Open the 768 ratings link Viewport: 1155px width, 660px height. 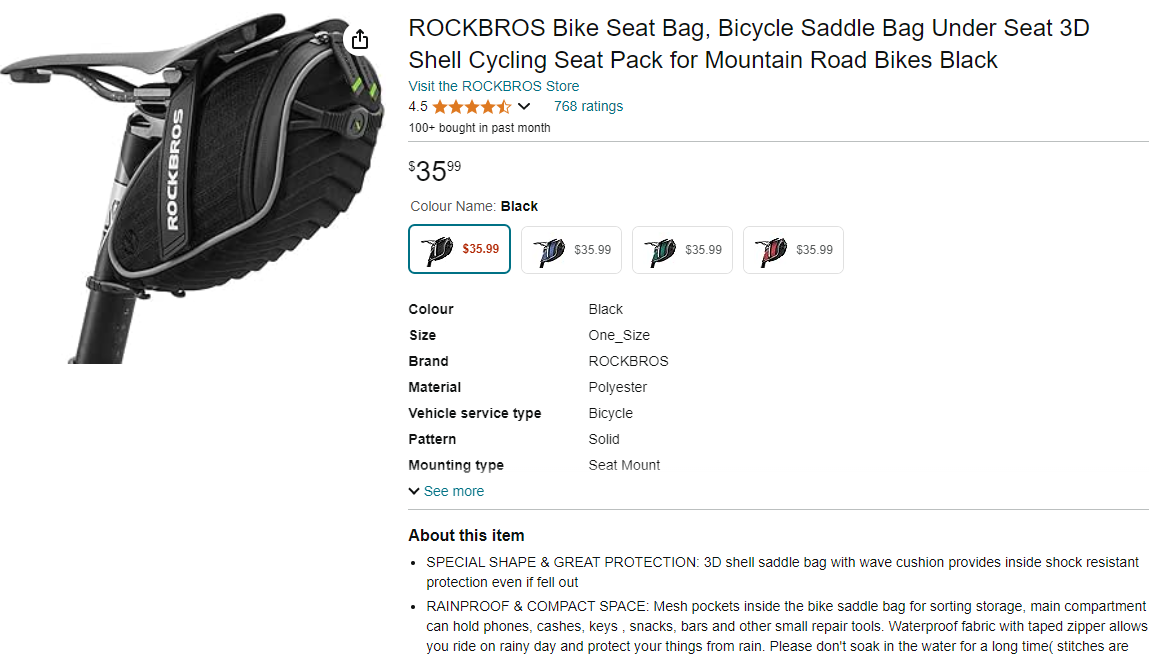pos(588,107)
